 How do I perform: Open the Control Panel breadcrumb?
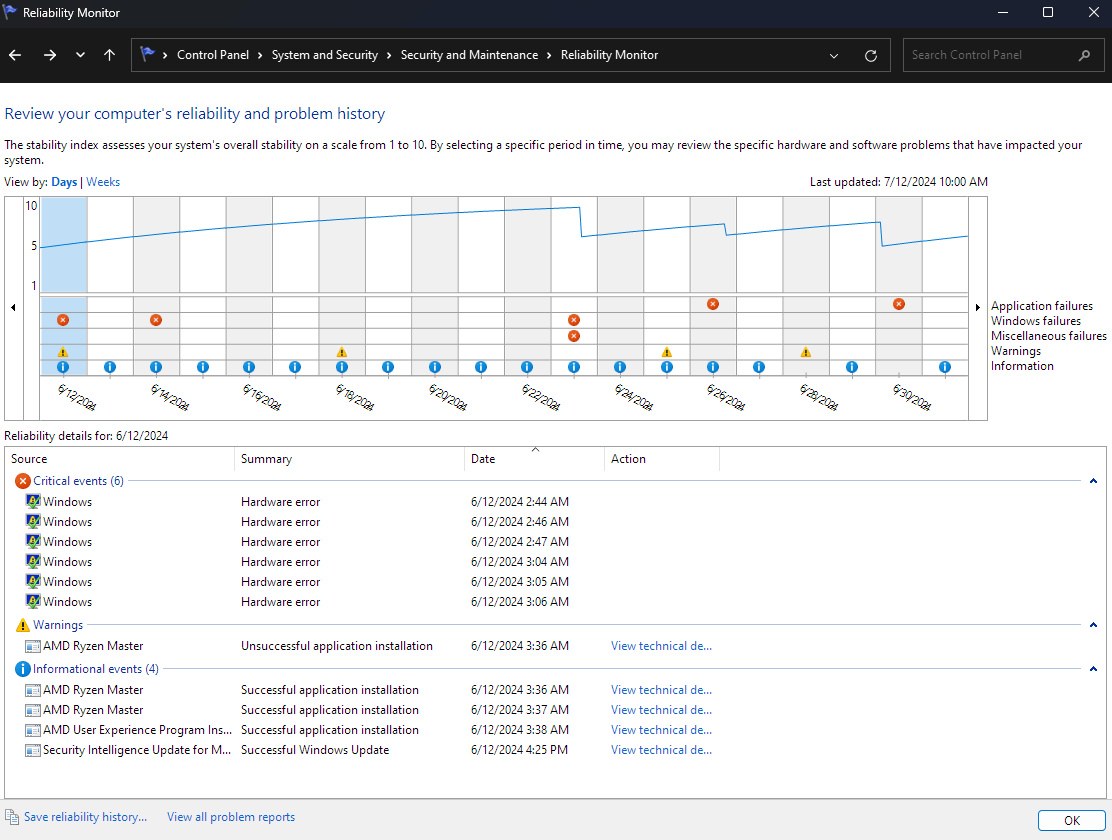pos(213,55)
